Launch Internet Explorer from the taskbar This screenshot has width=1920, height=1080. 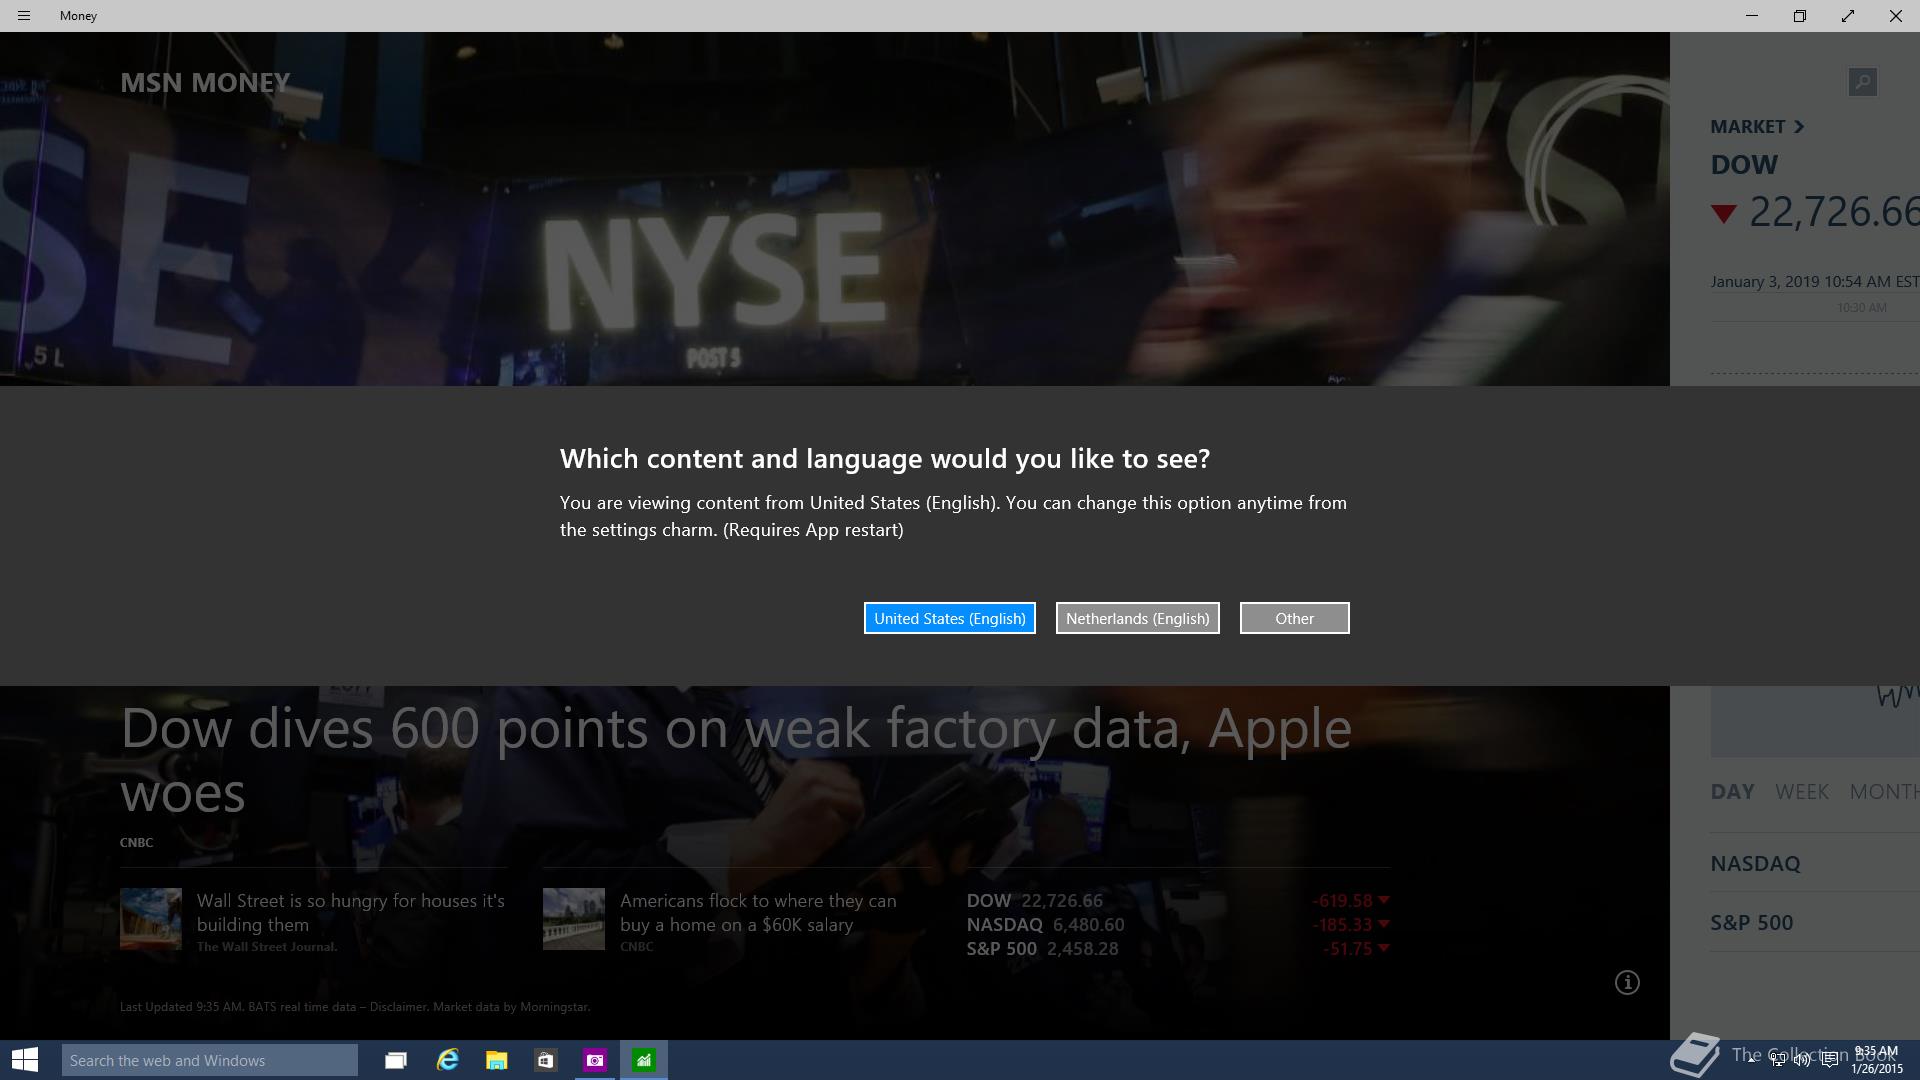tap(447, 1060)
